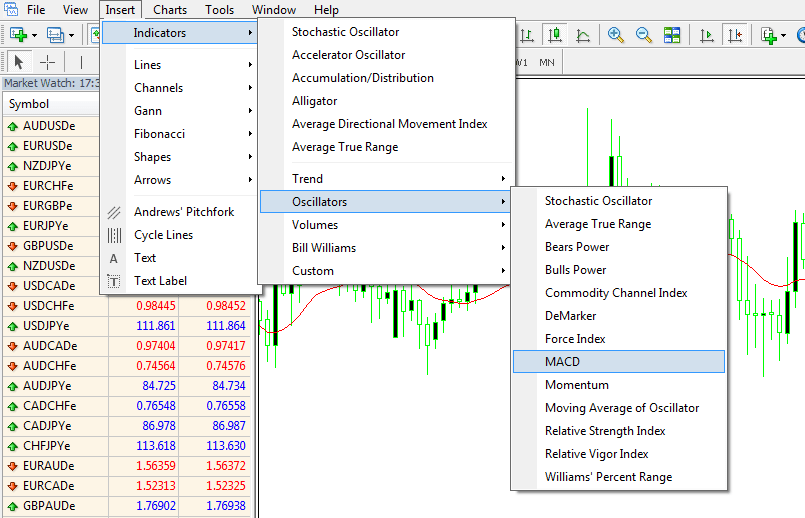Screen dimensions: 805x518
Task: Select the arrow cursor tool
Action: [x=19, y=63]
